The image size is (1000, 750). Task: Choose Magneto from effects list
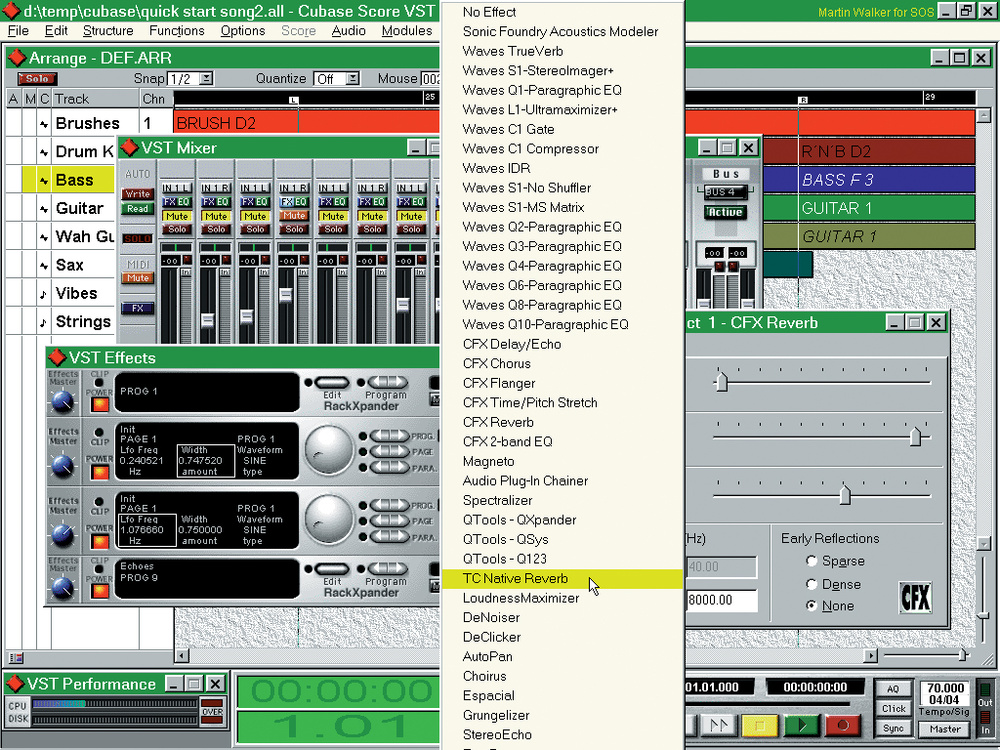click(562, 461)
